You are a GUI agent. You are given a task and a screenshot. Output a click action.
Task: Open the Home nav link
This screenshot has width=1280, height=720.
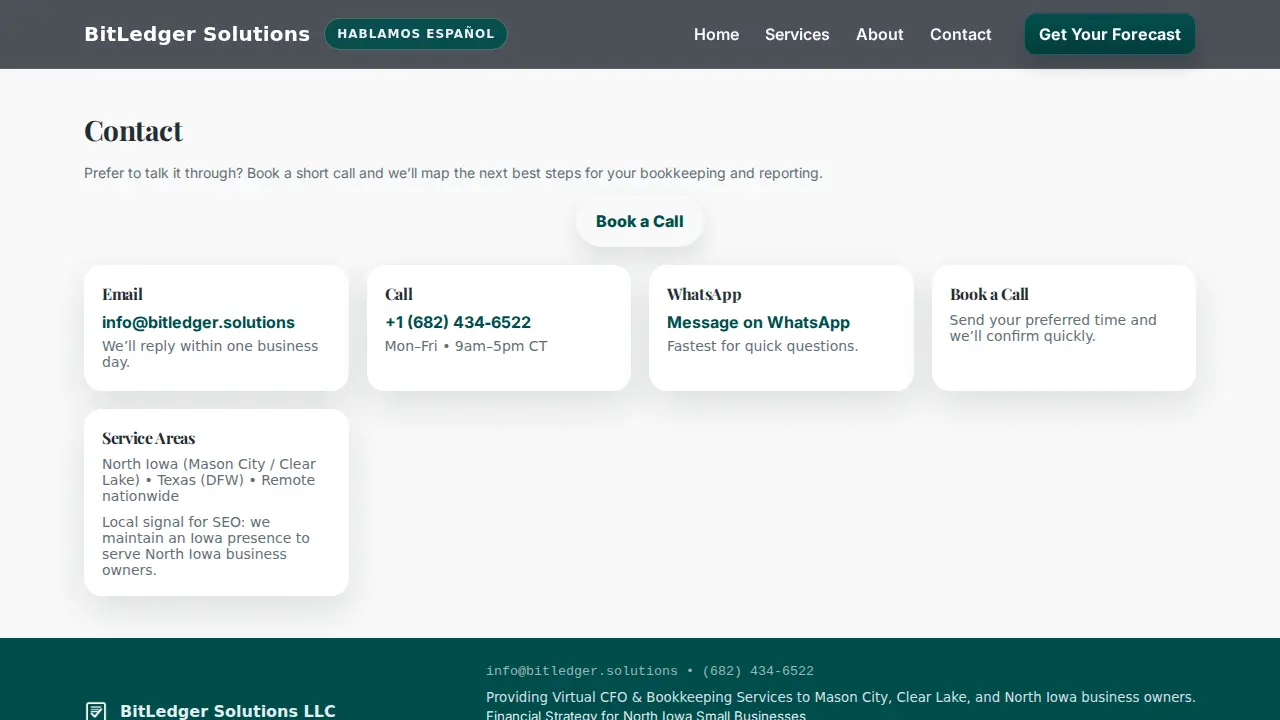pos(716,34)
